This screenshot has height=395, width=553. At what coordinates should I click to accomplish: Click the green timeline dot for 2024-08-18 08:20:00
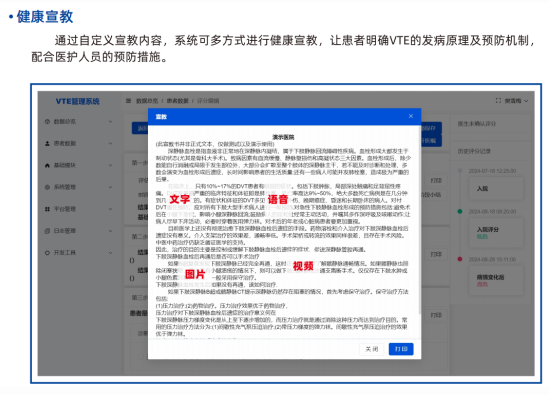click(x=460, y=212)
